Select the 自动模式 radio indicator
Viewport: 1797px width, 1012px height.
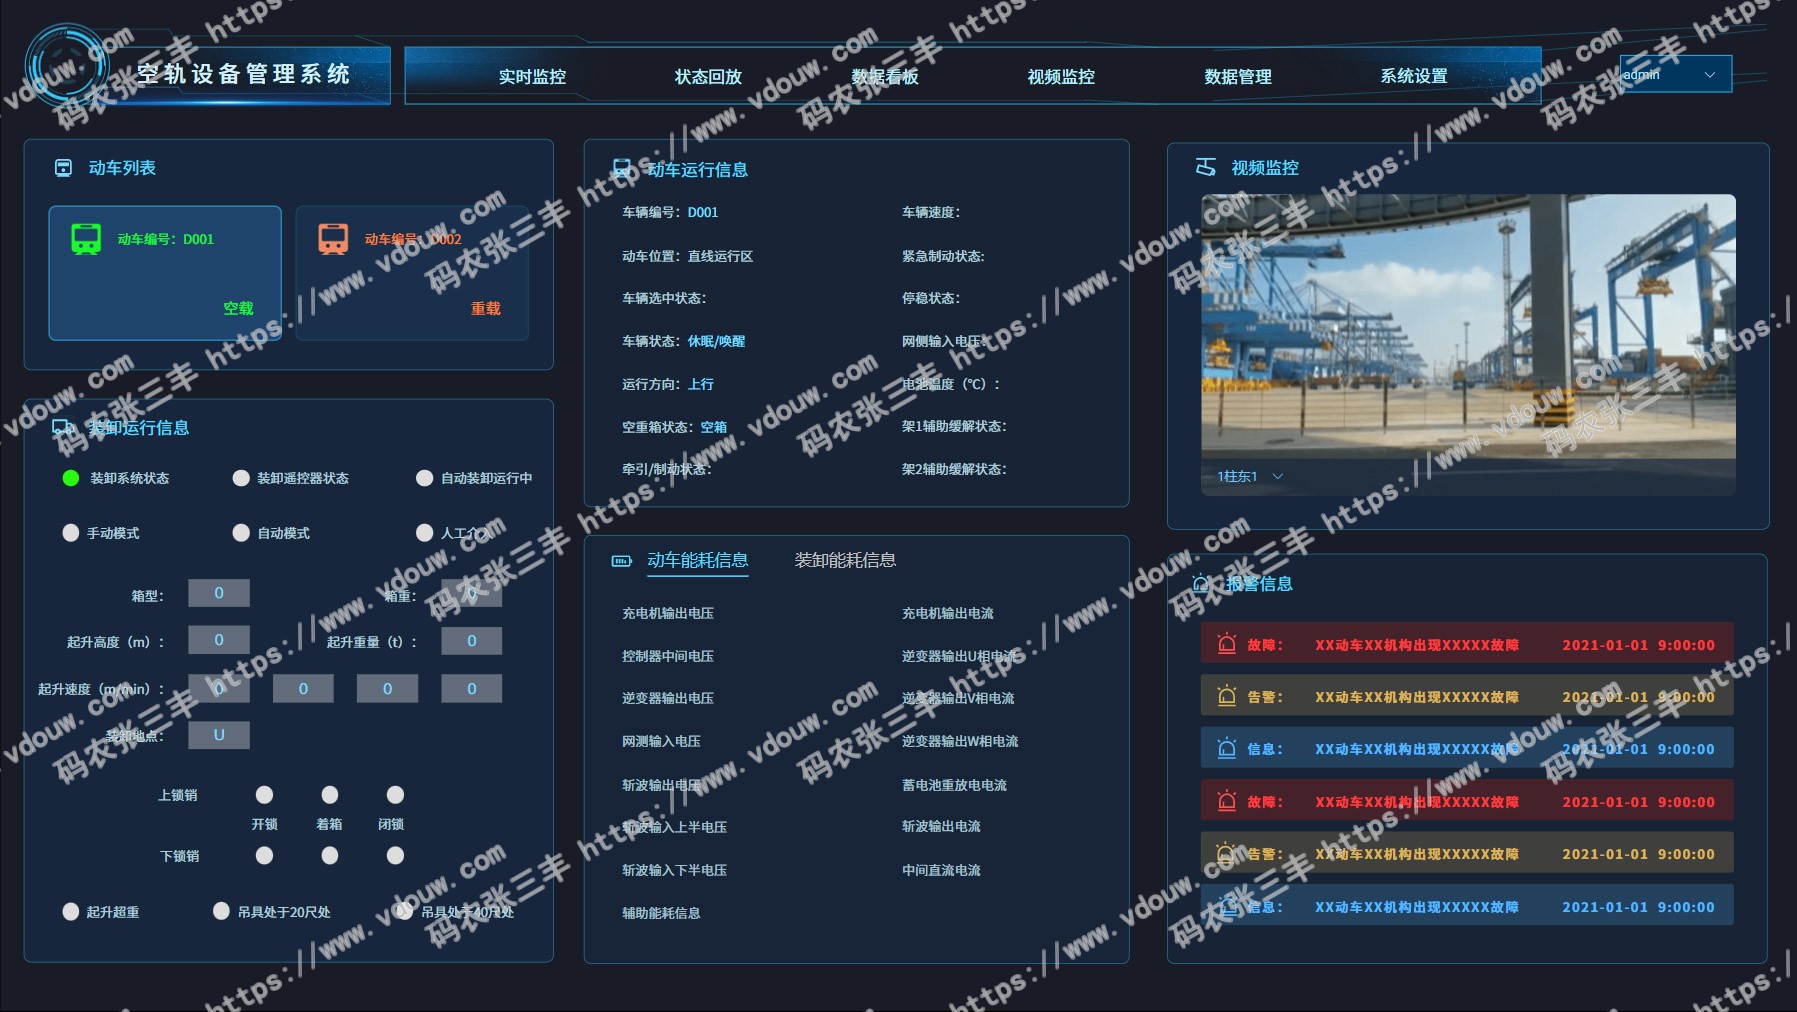click(x=241, y=533)
